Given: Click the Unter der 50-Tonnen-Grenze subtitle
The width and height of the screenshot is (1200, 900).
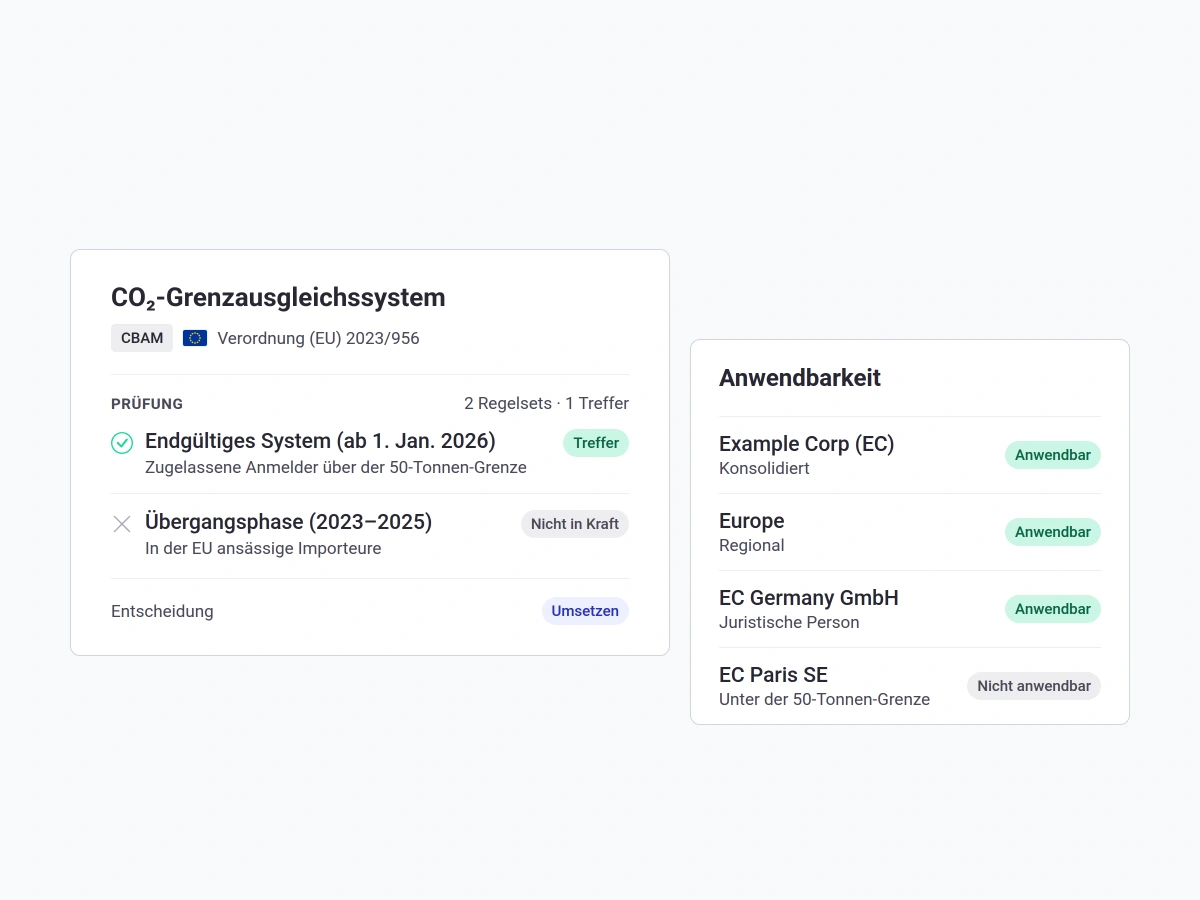Looking at the screenshot, I should pos(824,699).
